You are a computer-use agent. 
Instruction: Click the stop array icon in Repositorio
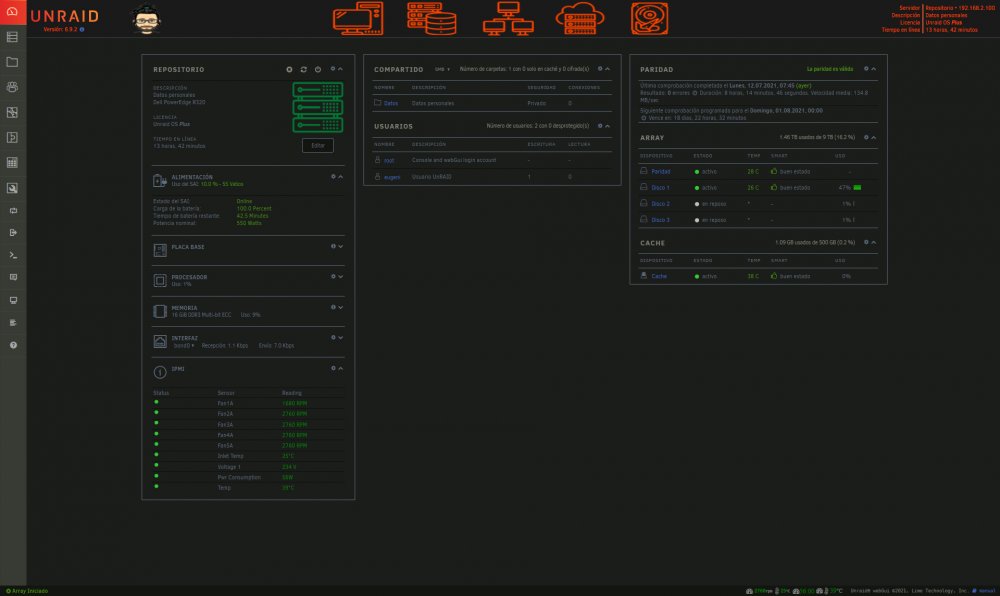[x=289, y=69]
